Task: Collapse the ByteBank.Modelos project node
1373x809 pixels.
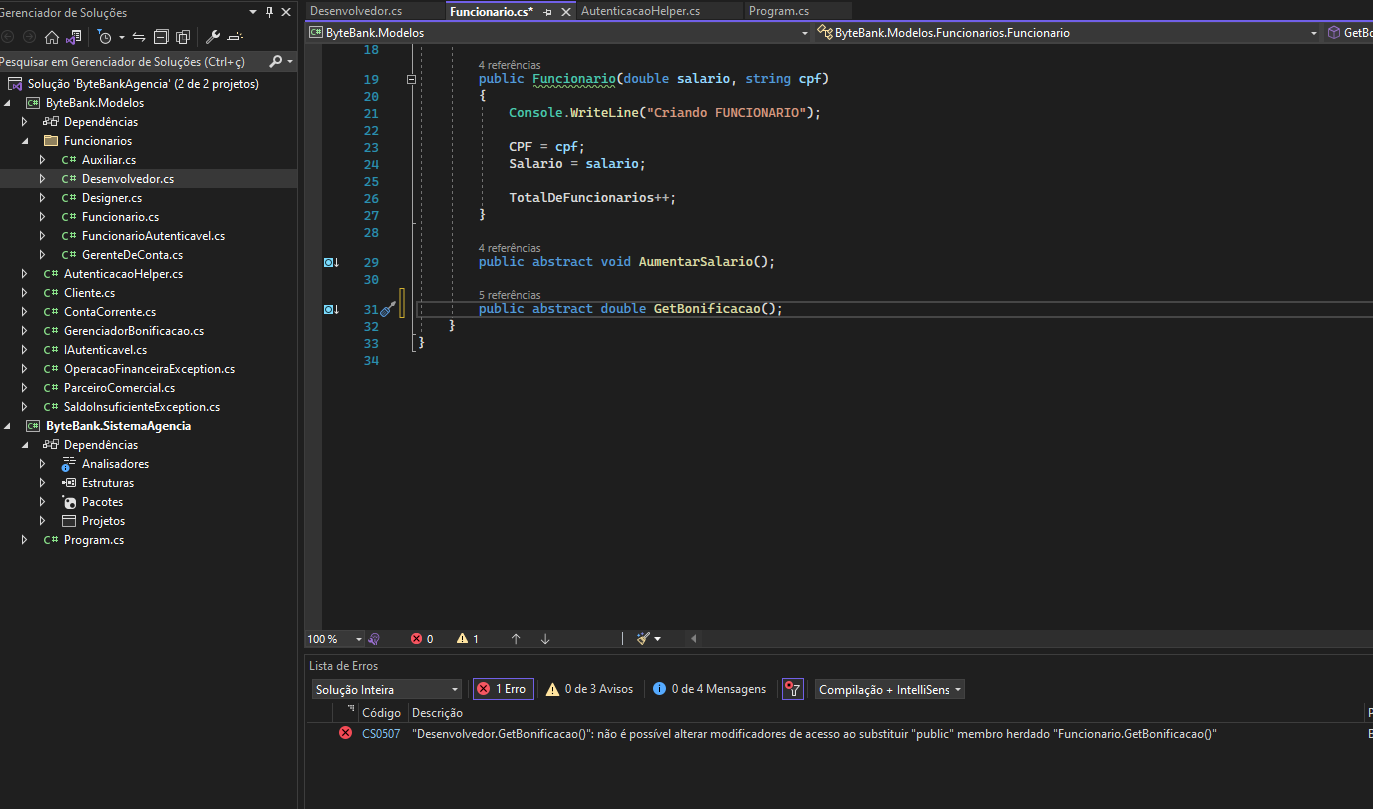Action: (x=8, y=103)
